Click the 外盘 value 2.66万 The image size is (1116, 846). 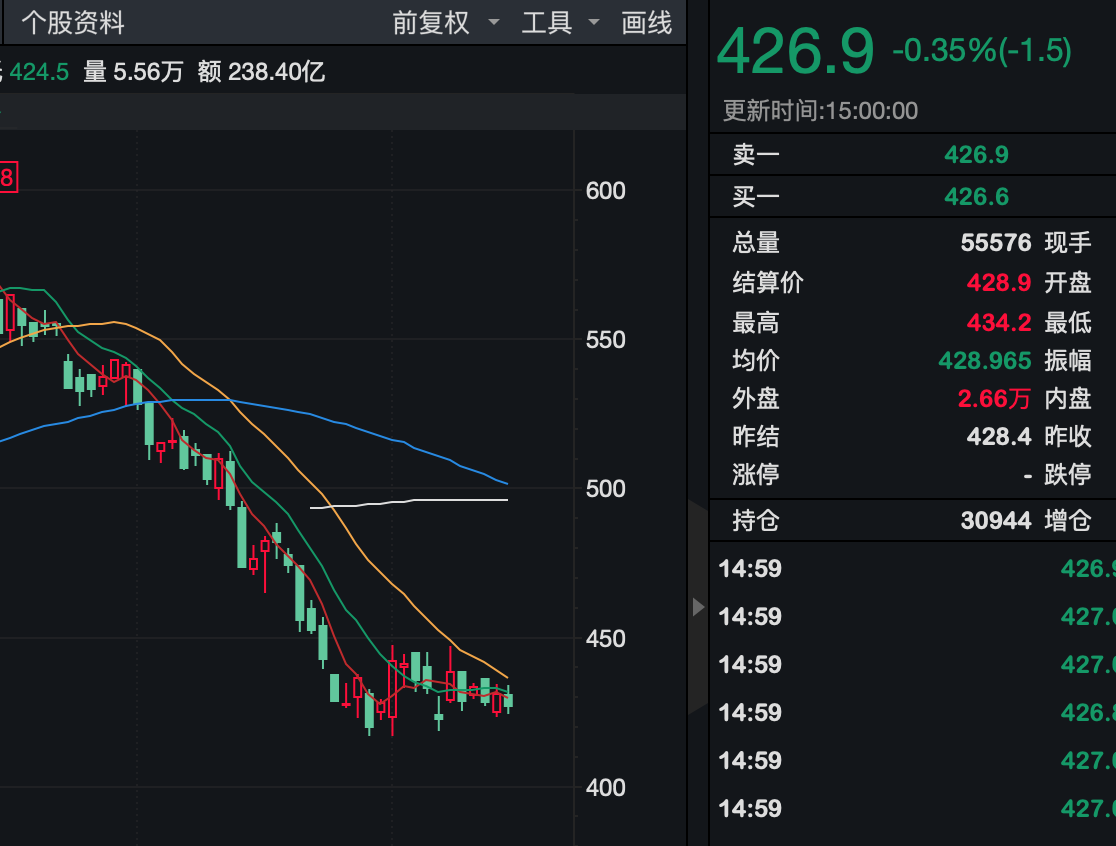pos(994,398)
